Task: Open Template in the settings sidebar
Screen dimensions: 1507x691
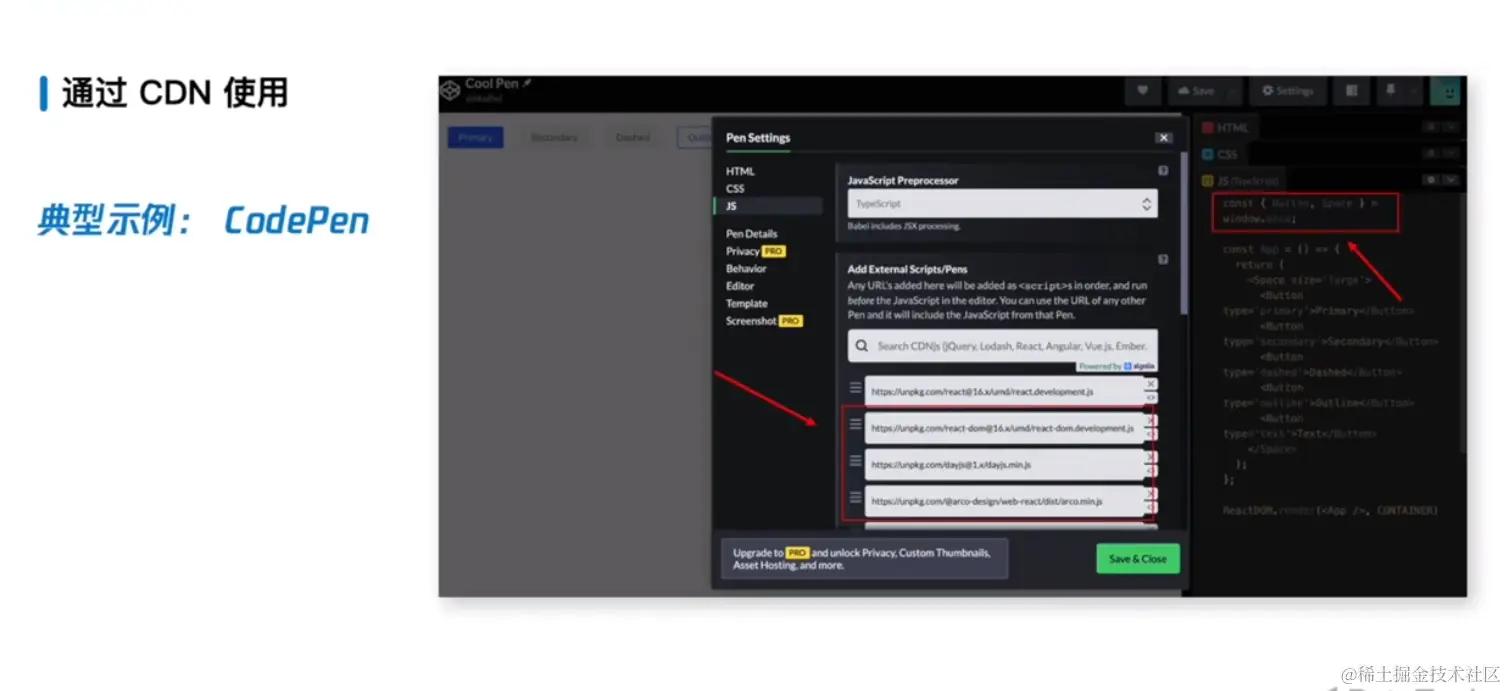Action: (747, 304)
